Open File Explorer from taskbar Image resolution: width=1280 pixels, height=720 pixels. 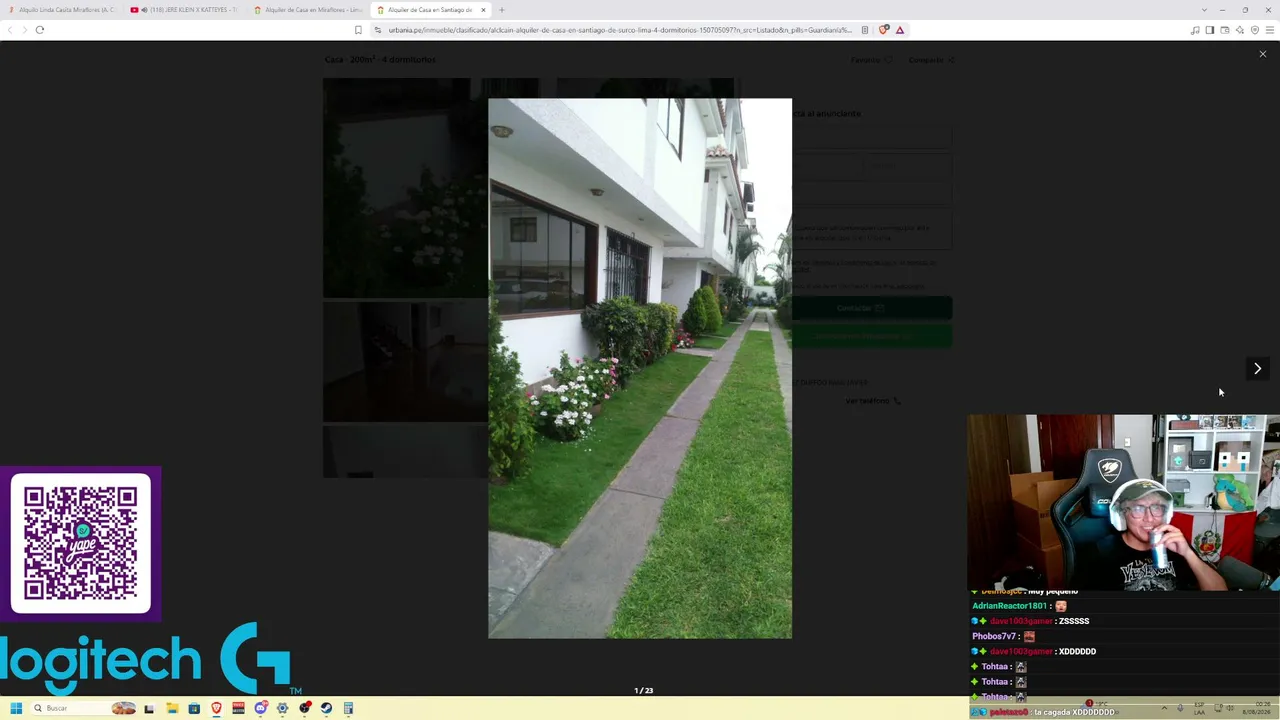click(x=172, y=708)
